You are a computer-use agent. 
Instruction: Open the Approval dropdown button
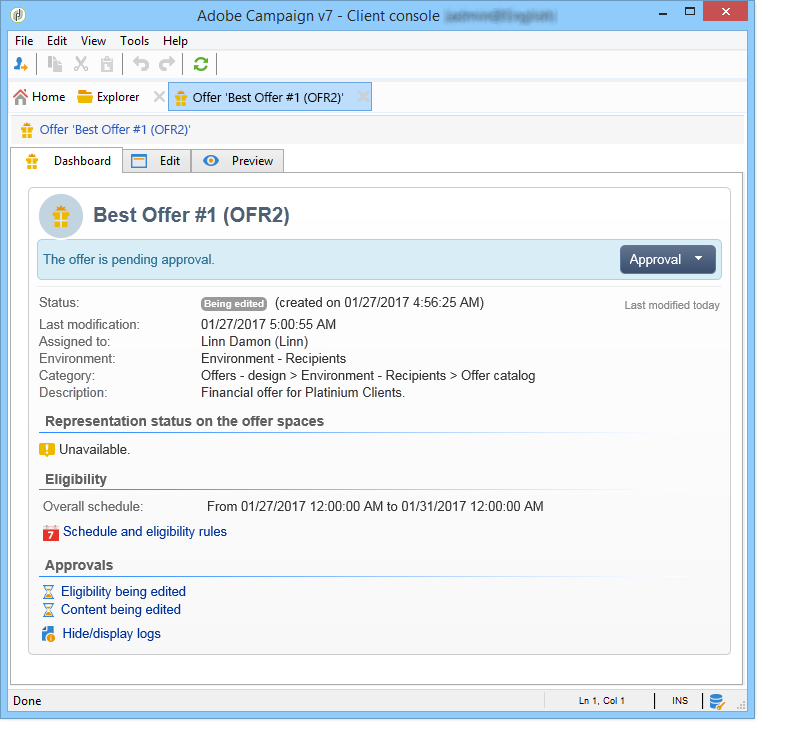click(667, 260)
